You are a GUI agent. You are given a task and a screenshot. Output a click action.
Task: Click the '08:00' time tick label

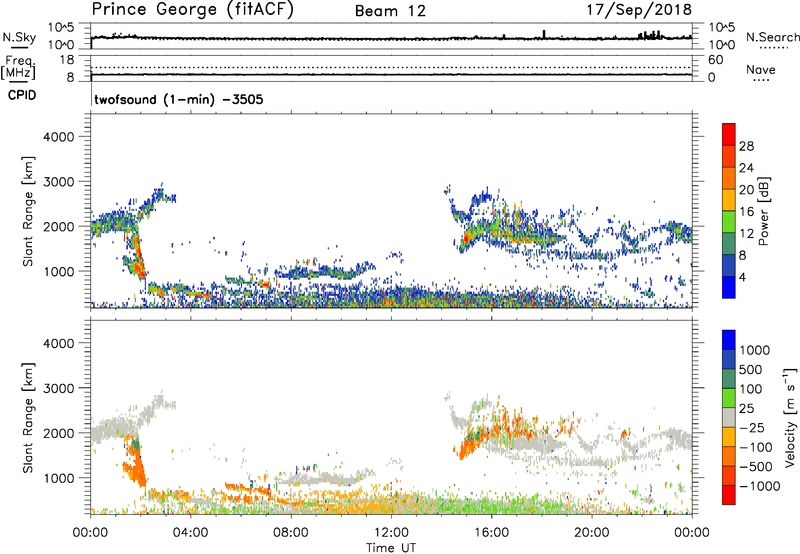coord(291,533)
